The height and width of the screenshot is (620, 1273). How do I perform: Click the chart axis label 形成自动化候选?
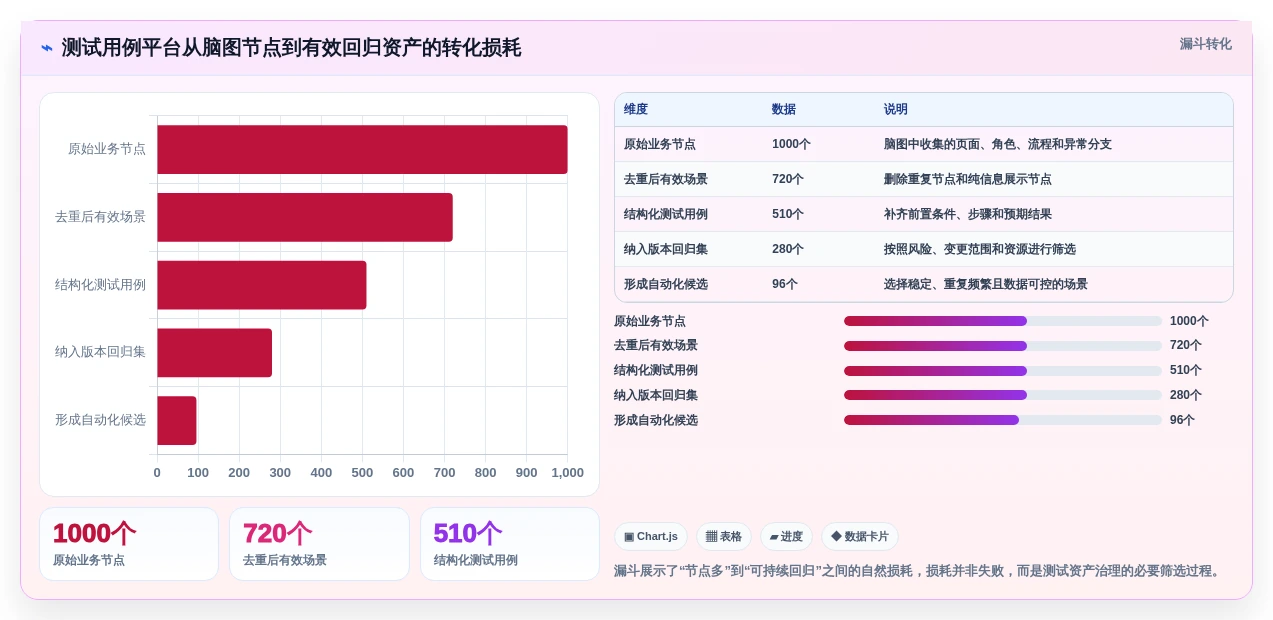(100, 420)
